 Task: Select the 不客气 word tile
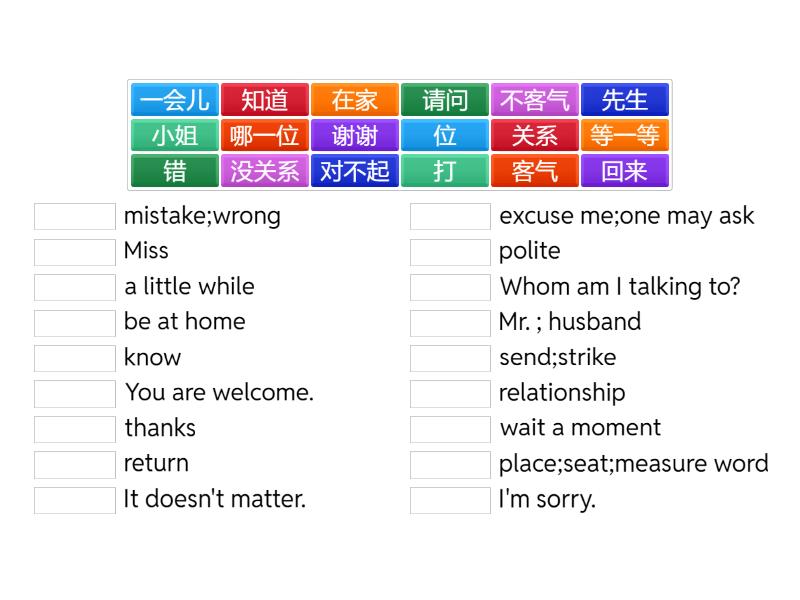coord(535,100)
